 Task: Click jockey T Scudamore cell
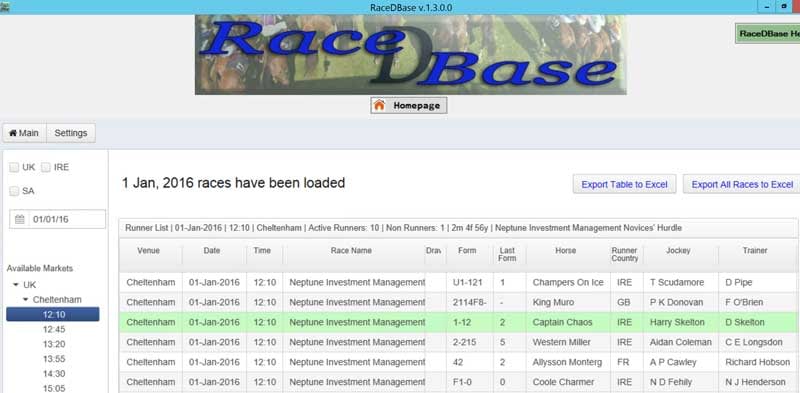point(681,282)
